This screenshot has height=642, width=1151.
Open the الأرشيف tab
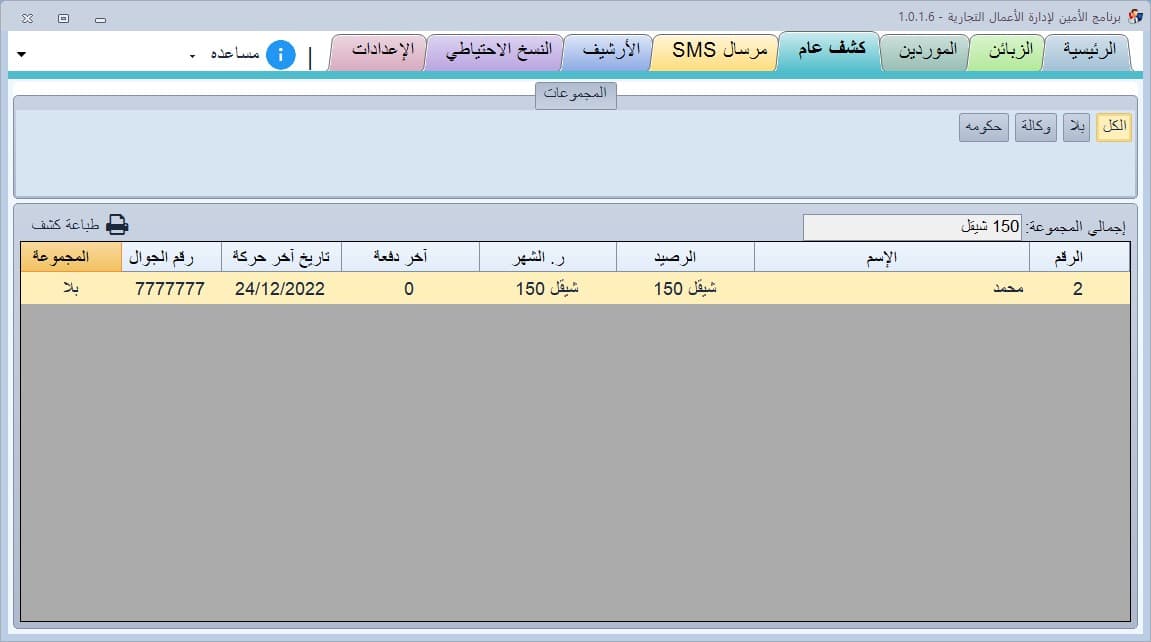pyautogui.click(x=610, y=51)
